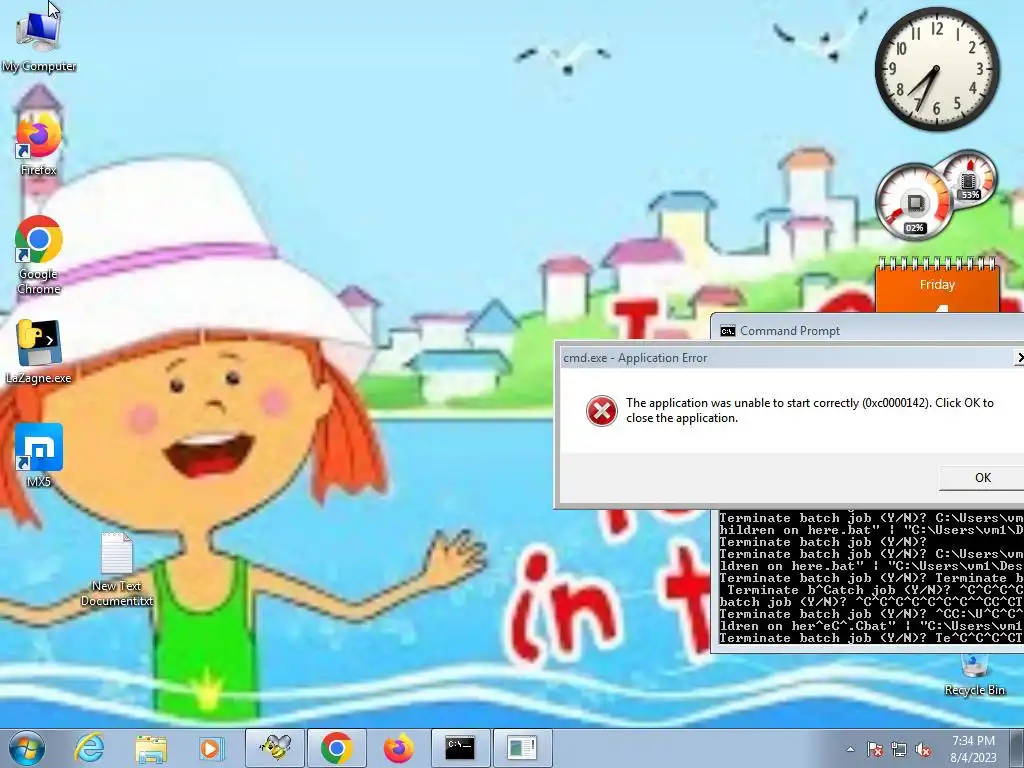Click the Friday calendar gadget
The image size is (1024, 768).
click(x=936, y=287)
